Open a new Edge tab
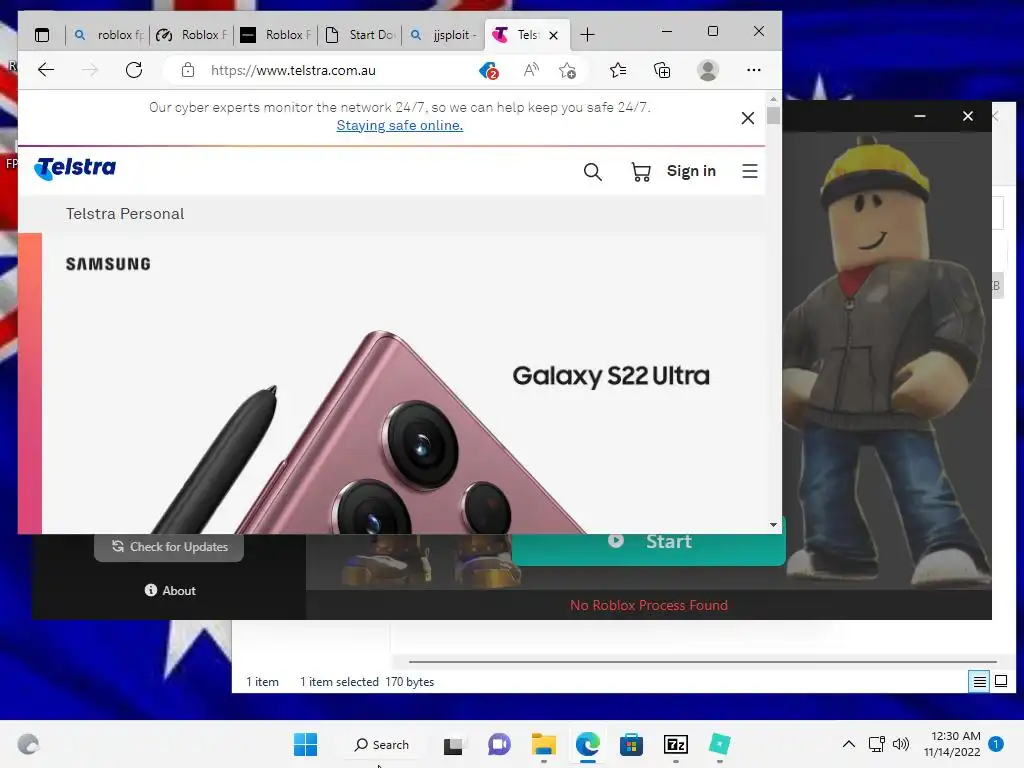Image resolution: width=1024 pixels, height=768 pixels. point(587,35)
